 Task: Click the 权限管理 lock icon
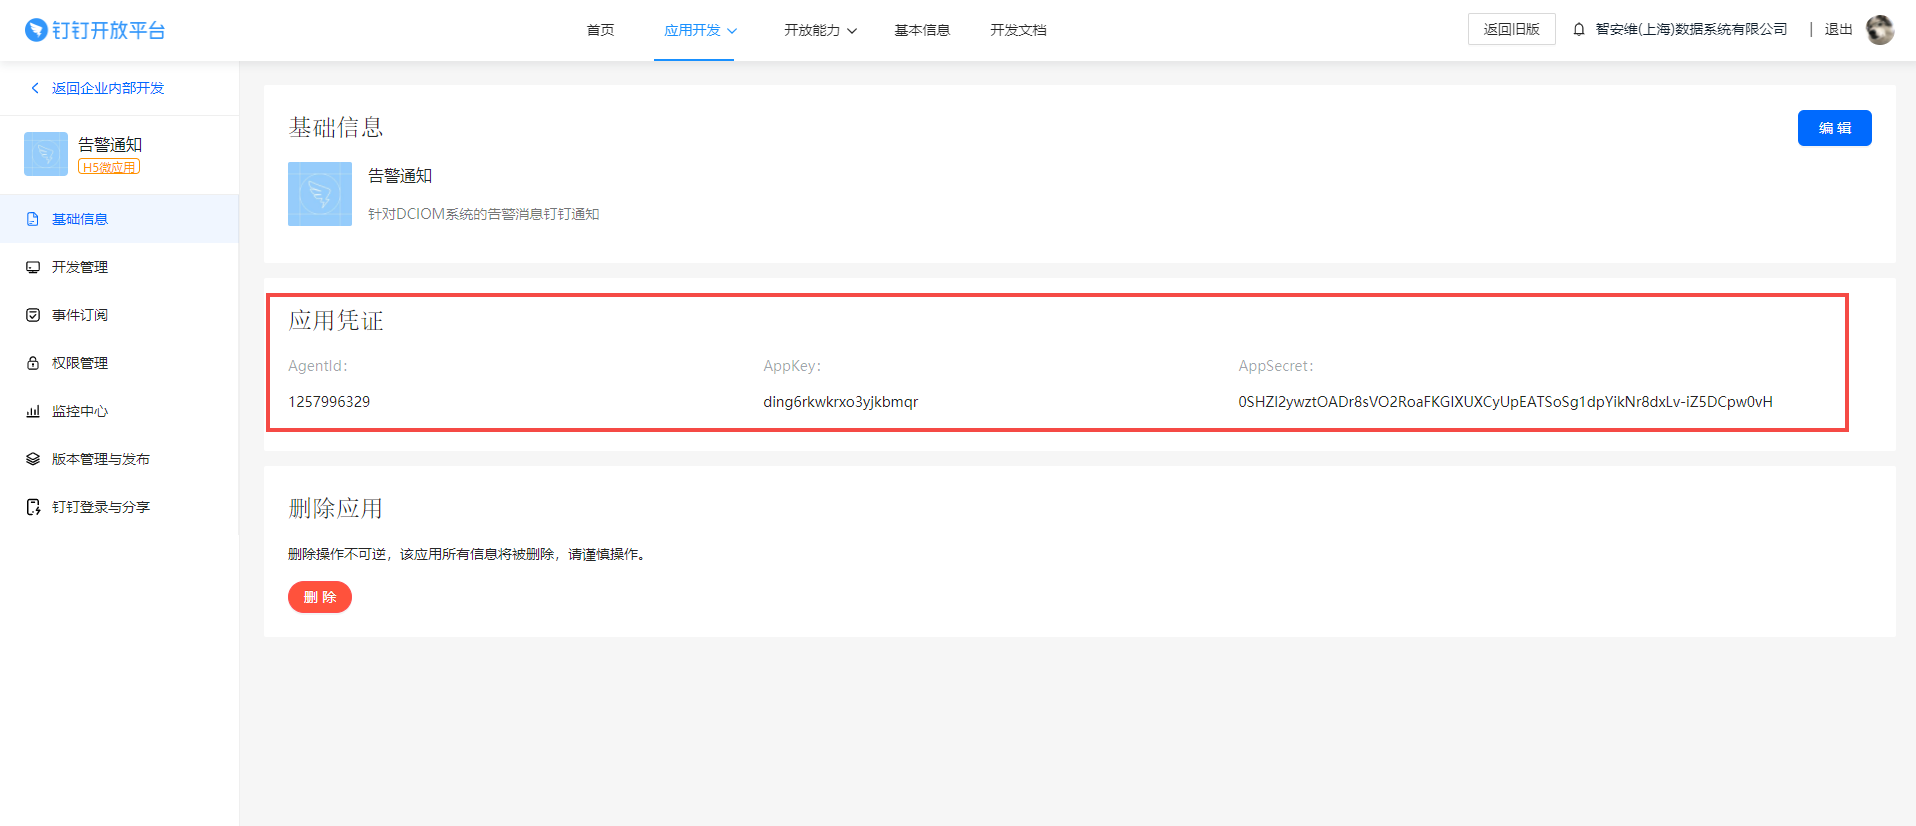[33, 363]
